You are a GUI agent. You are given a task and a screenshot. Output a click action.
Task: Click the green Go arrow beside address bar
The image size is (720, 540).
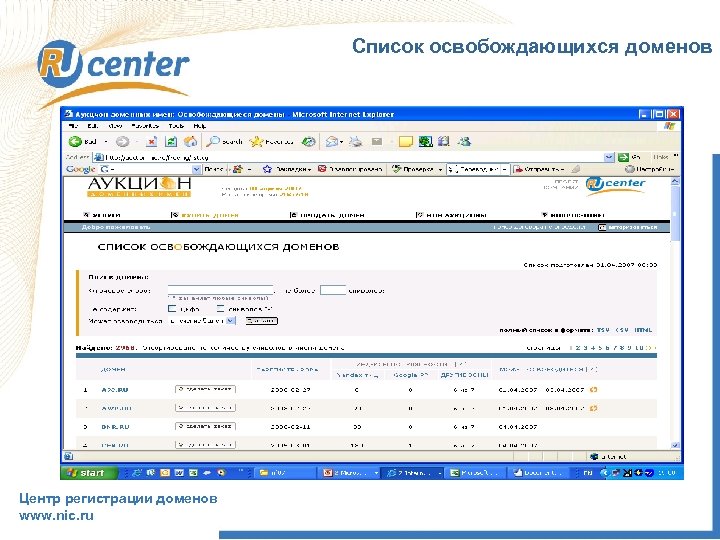pos(623,157)
